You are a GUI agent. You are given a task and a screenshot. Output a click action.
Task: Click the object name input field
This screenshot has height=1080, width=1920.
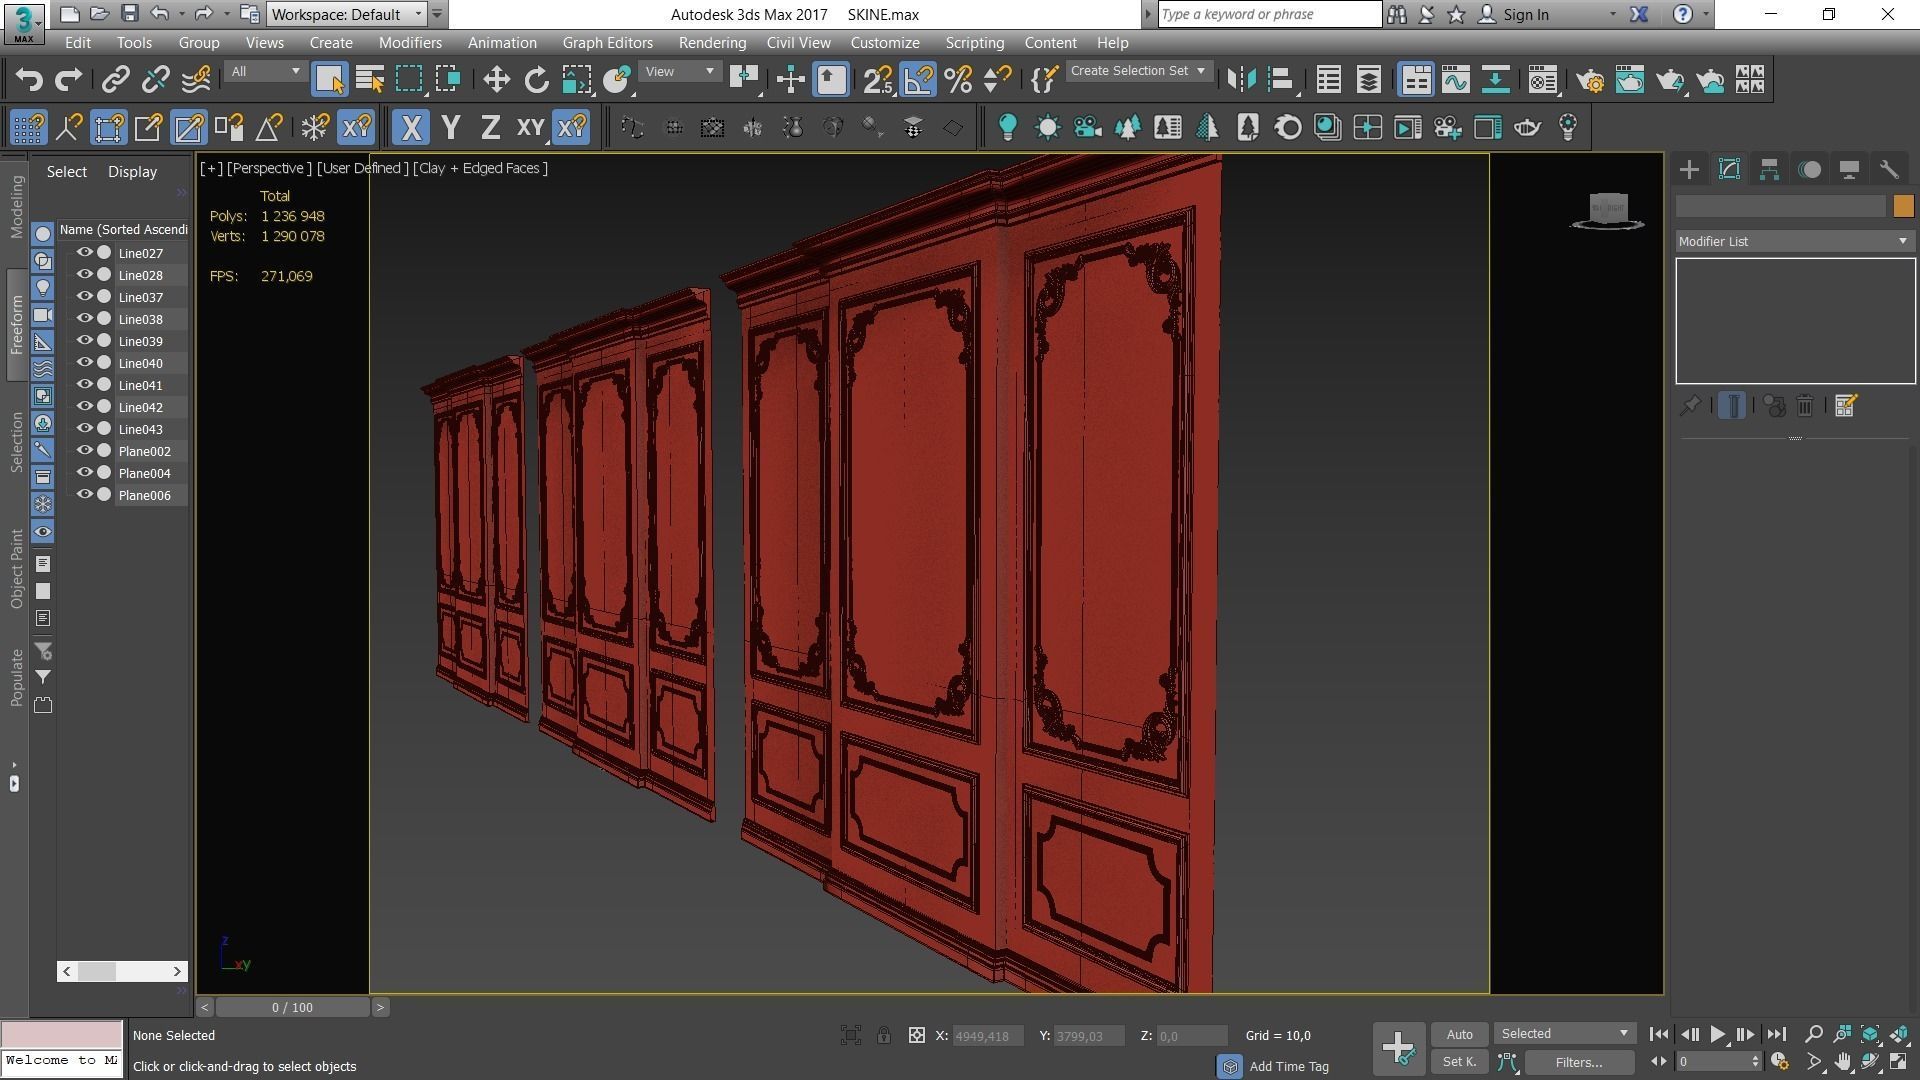[1781, 206]
